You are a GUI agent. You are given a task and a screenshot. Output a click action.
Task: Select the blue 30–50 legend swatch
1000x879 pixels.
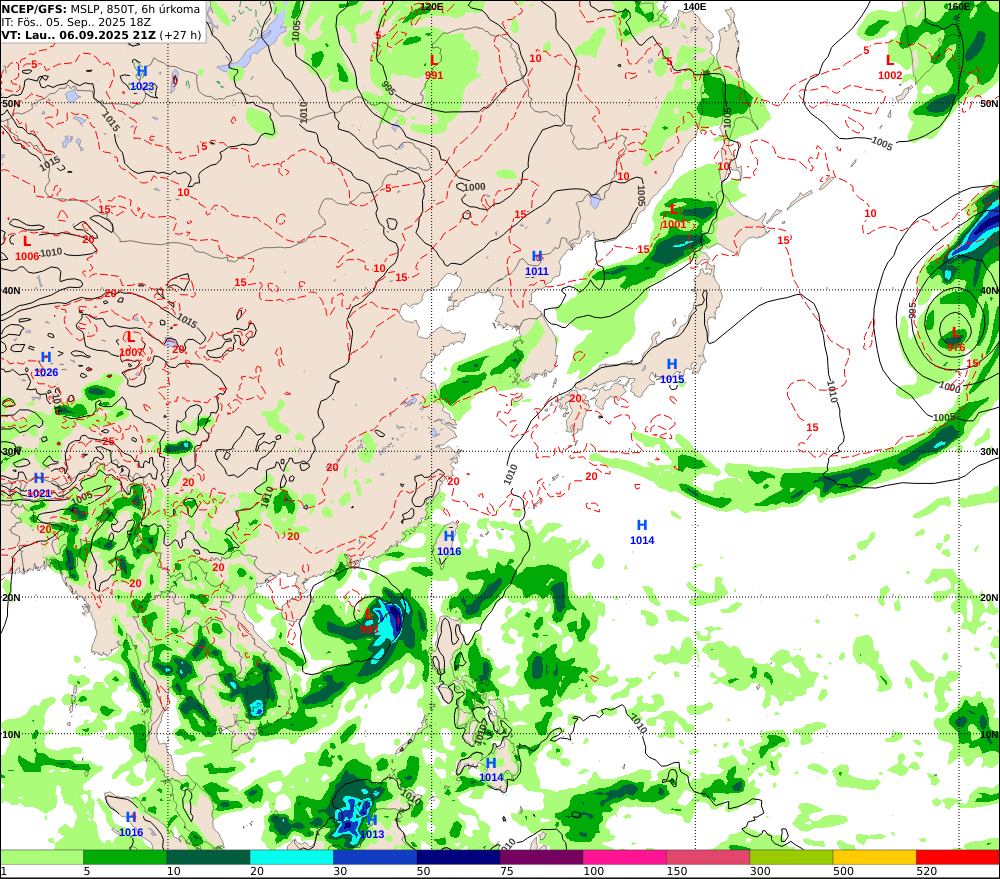[374, 857]
